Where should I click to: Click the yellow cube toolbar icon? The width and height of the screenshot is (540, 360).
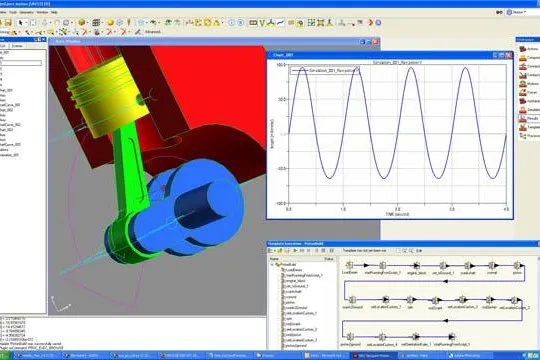[82, 23]
